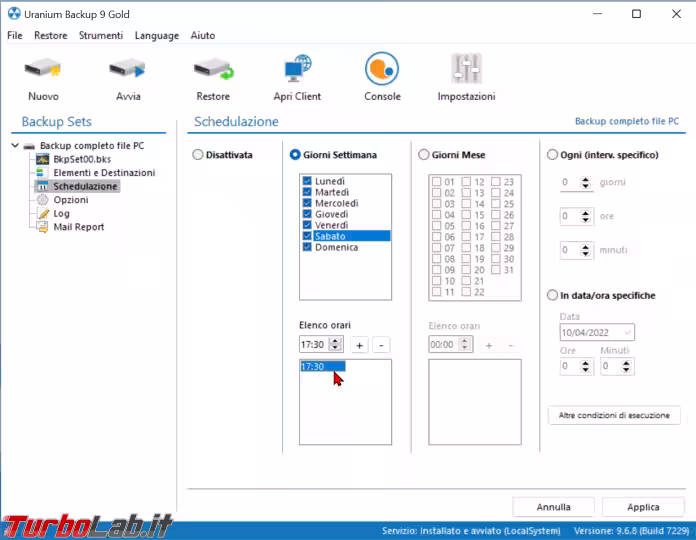The image size is (696, 540).
Task: Collapse Backup completo file PC tree node
Action: click(15, 145)
